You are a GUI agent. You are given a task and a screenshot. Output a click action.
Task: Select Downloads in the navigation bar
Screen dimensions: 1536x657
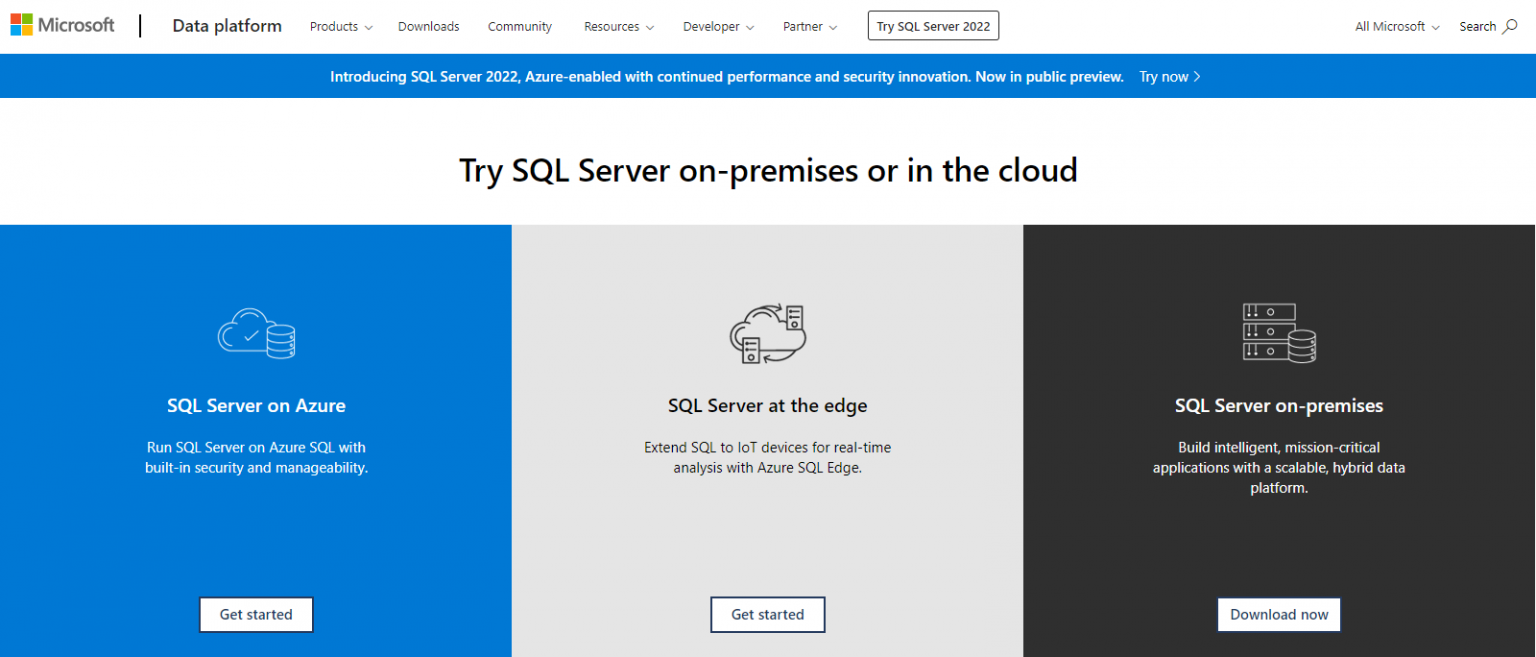click(x=428, y=27)
